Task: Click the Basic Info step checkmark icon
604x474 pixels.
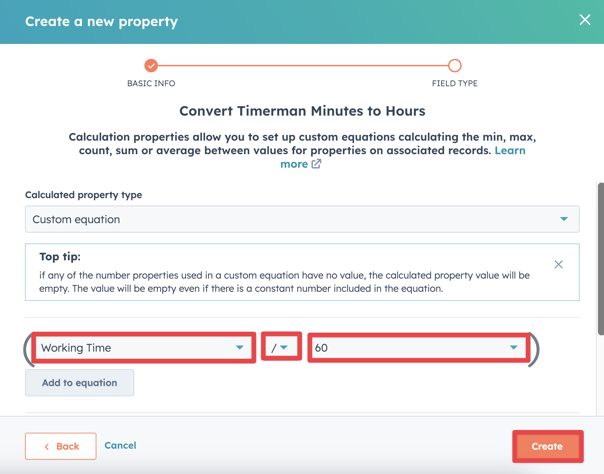Action: [151, 66]
